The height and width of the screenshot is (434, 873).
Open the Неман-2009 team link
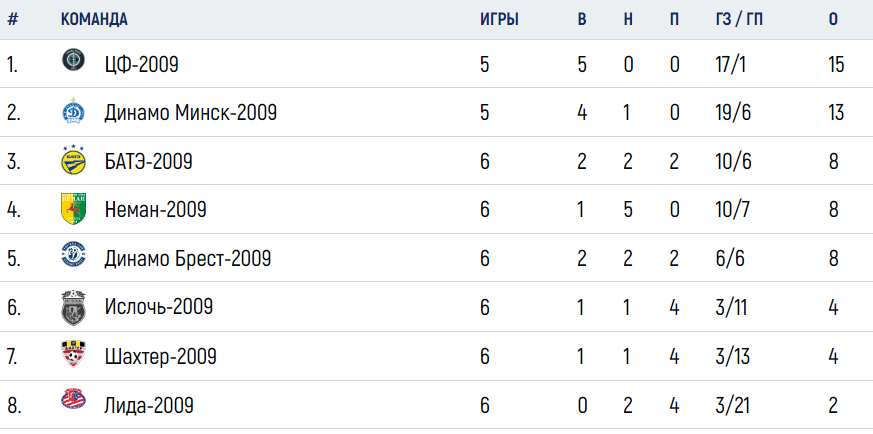[x=155, y=210]
